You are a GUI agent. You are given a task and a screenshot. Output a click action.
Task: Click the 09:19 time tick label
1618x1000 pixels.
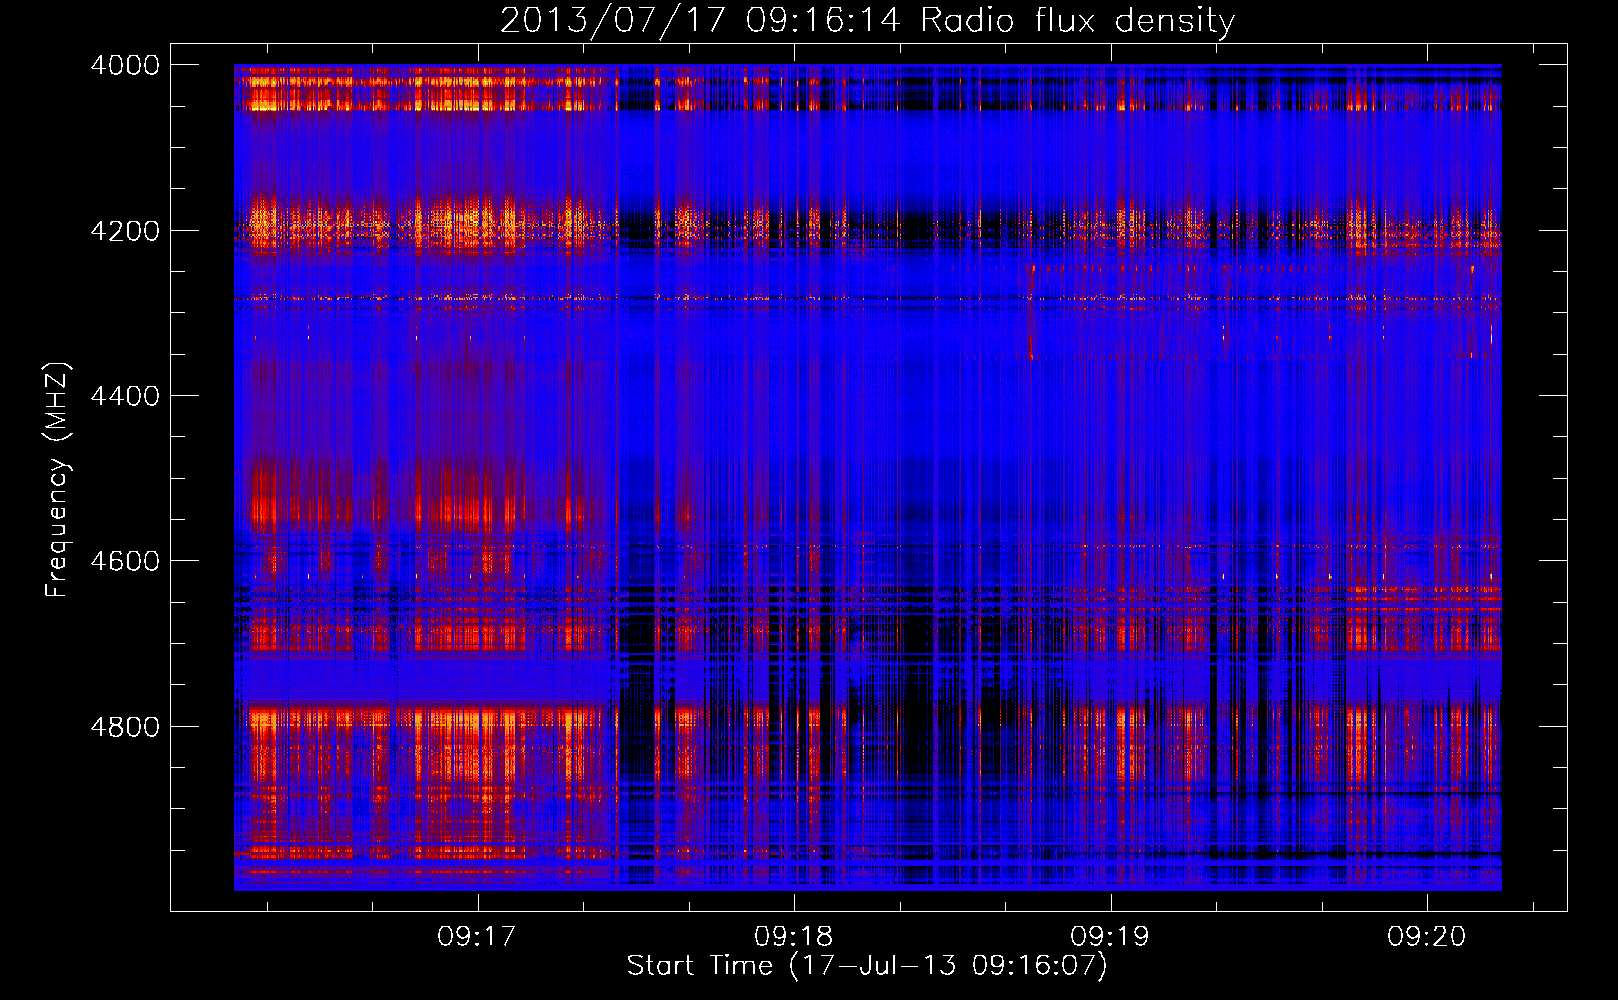(x=1110, y=936)
